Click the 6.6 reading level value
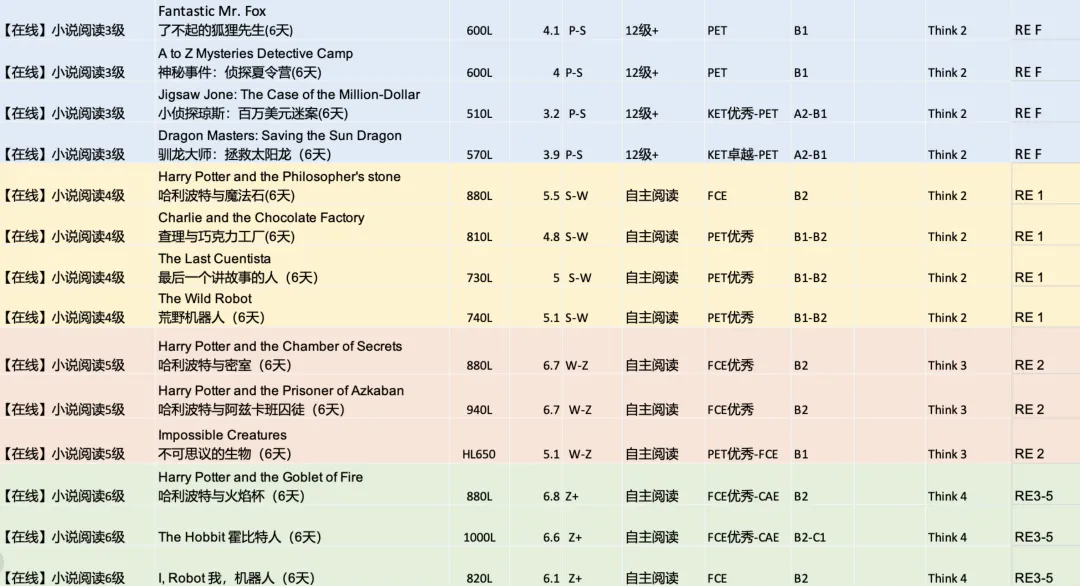 pyautogui.click(x=551, y=537)
